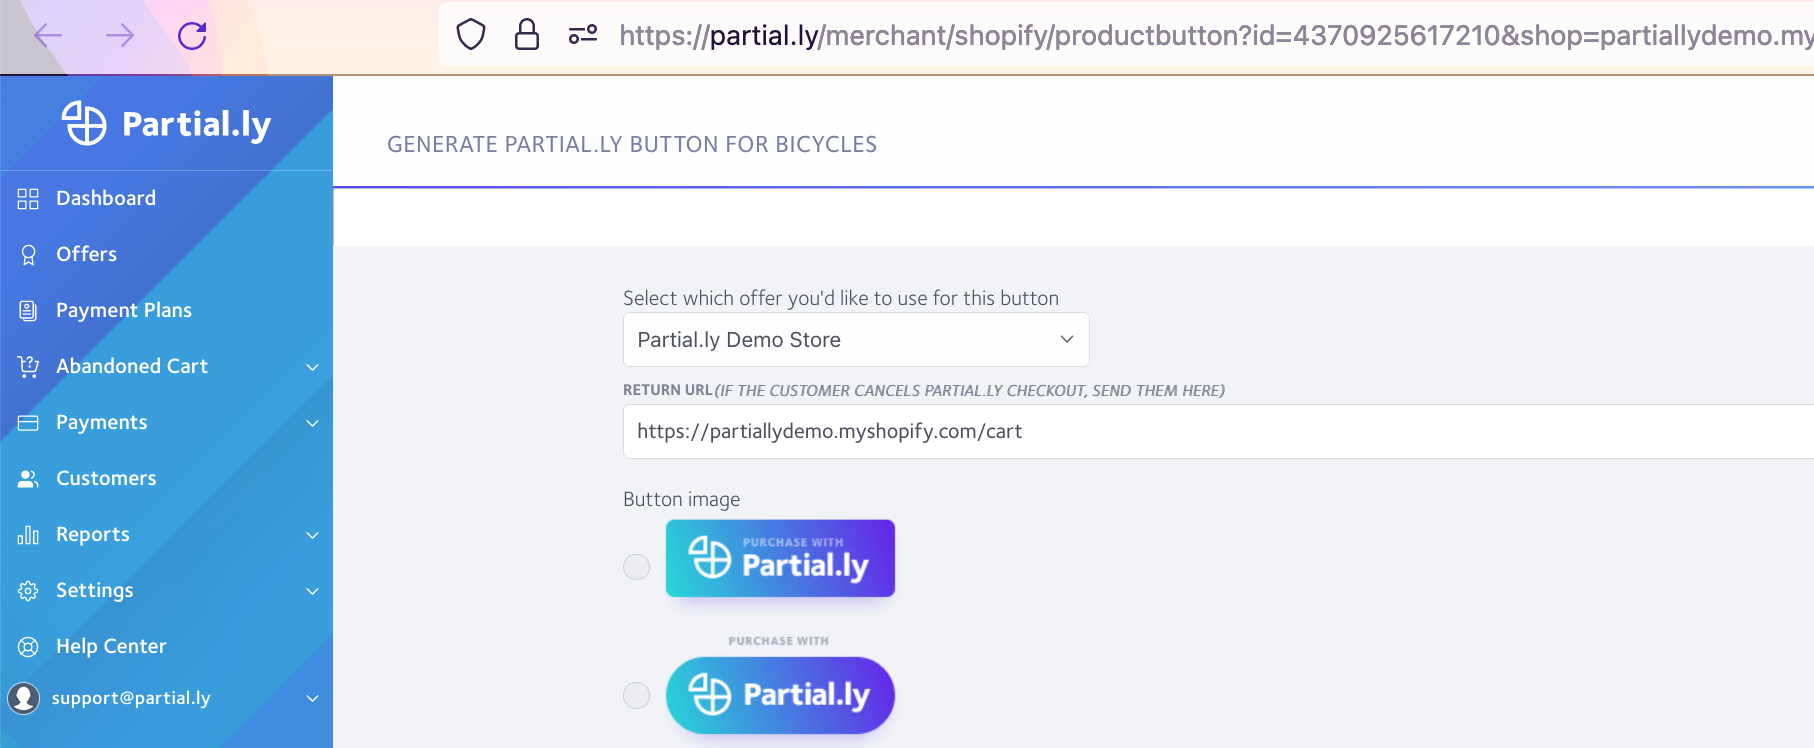Open the offer dropdown showing Partial.ly Demo Store
1814x748 pixels.
point(856,340)
